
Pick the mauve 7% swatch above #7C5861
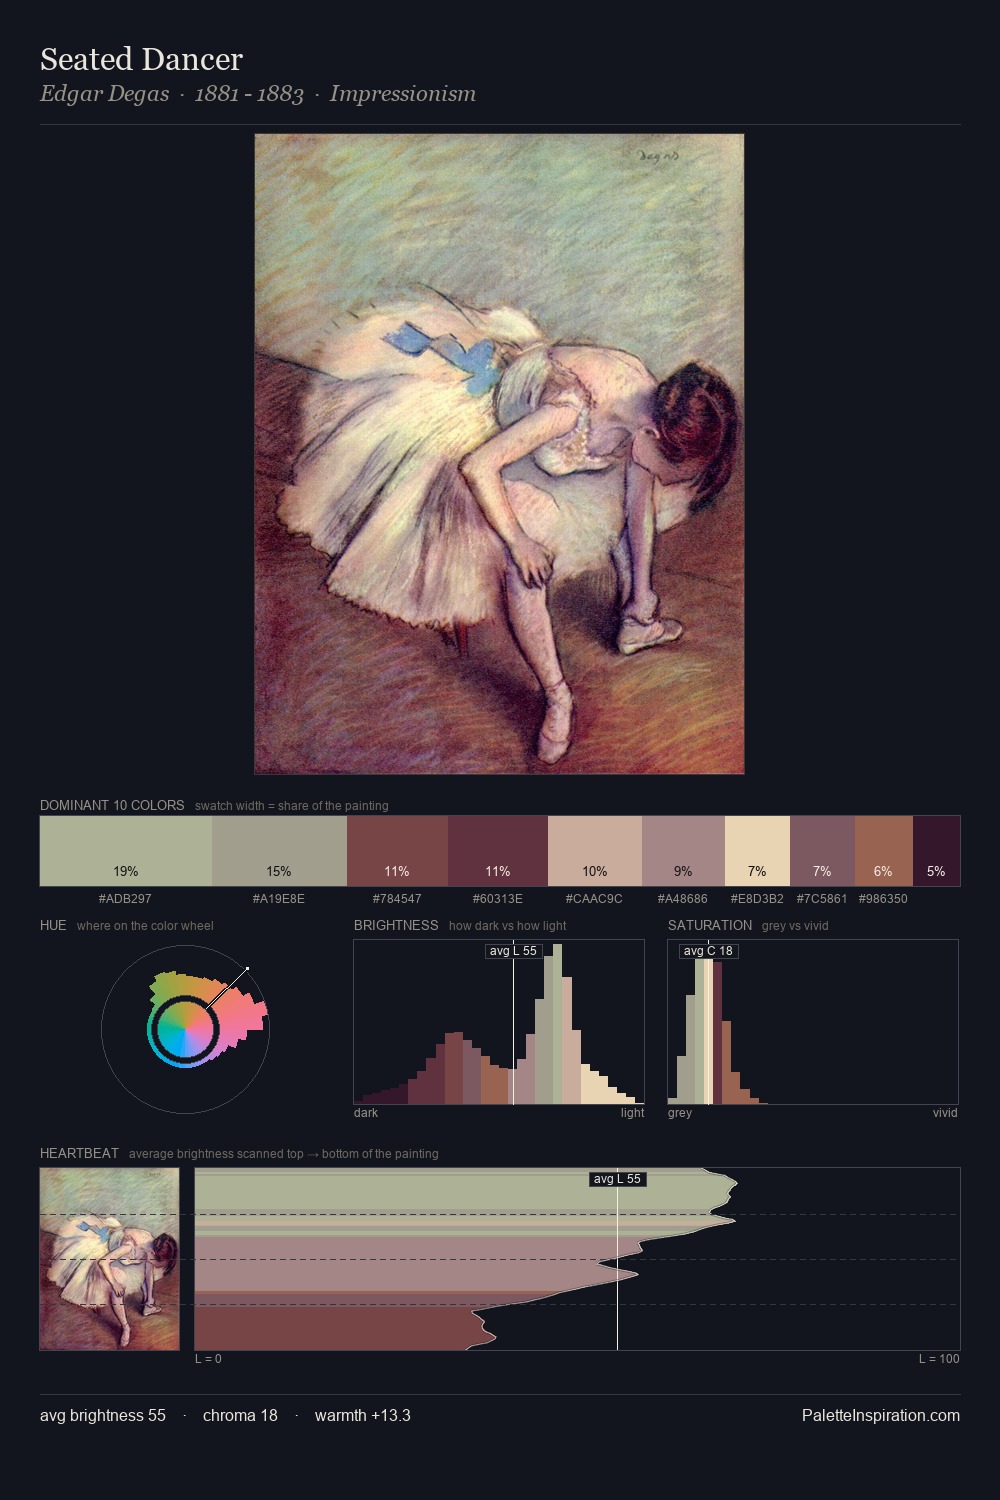click(x=822, y=851)
